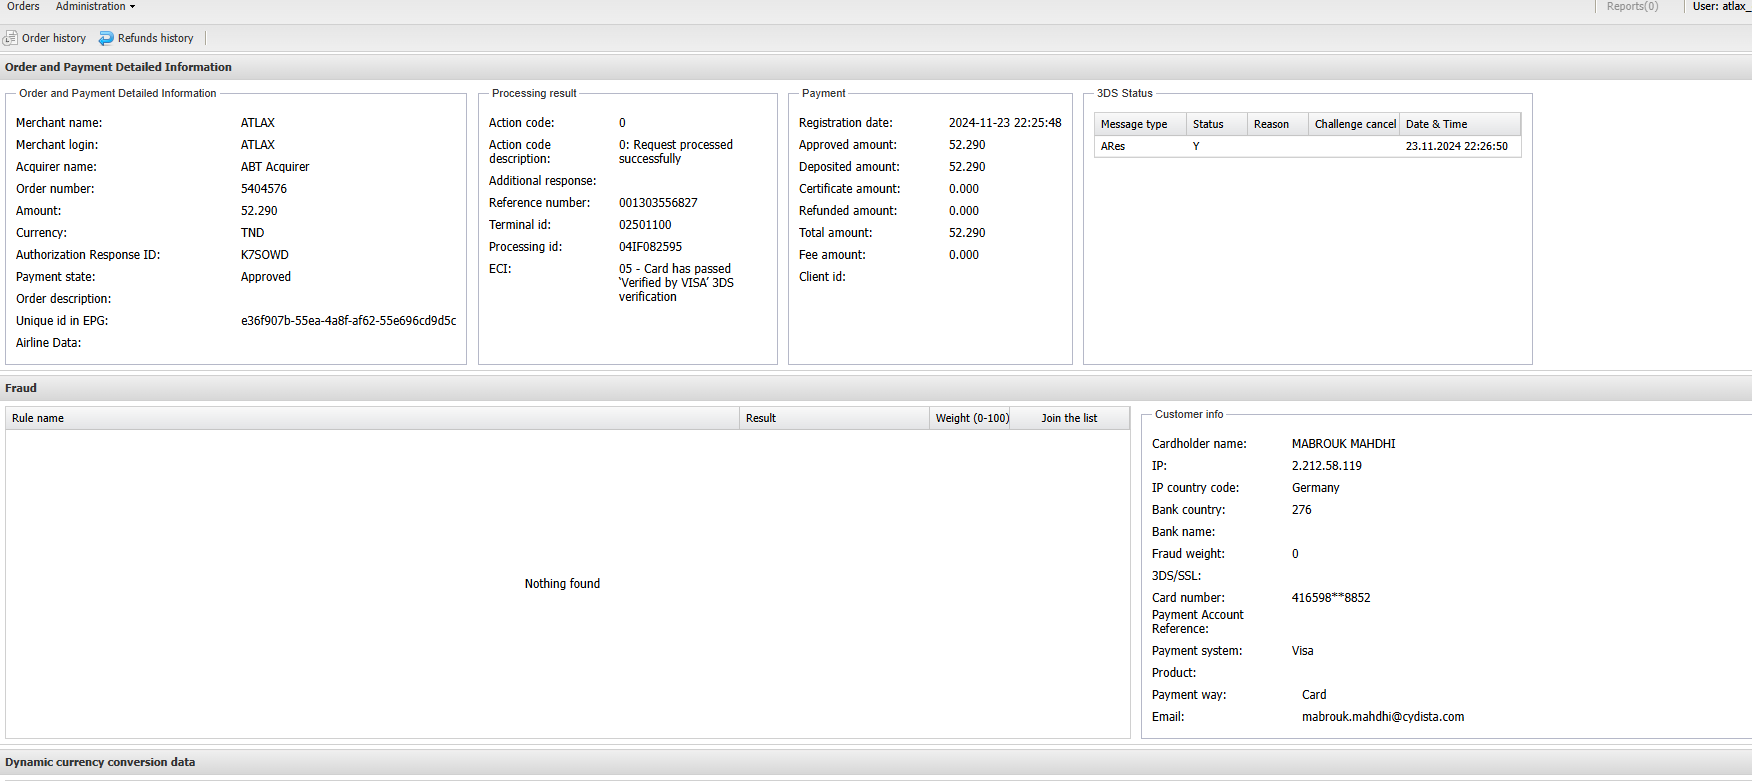
Task: Click the Reason column header
Action: [x=1271, y=124]
